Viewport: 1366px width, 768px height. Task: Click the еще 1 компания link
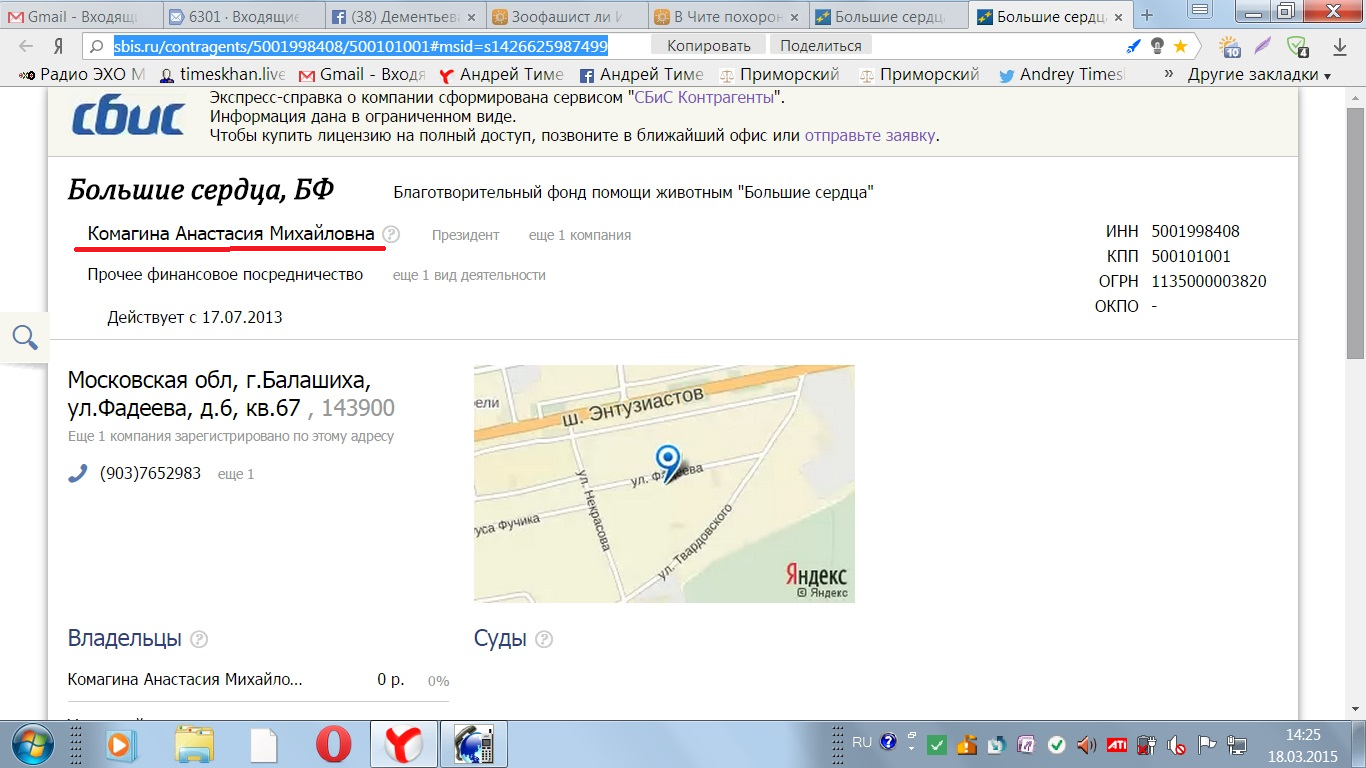580,236
